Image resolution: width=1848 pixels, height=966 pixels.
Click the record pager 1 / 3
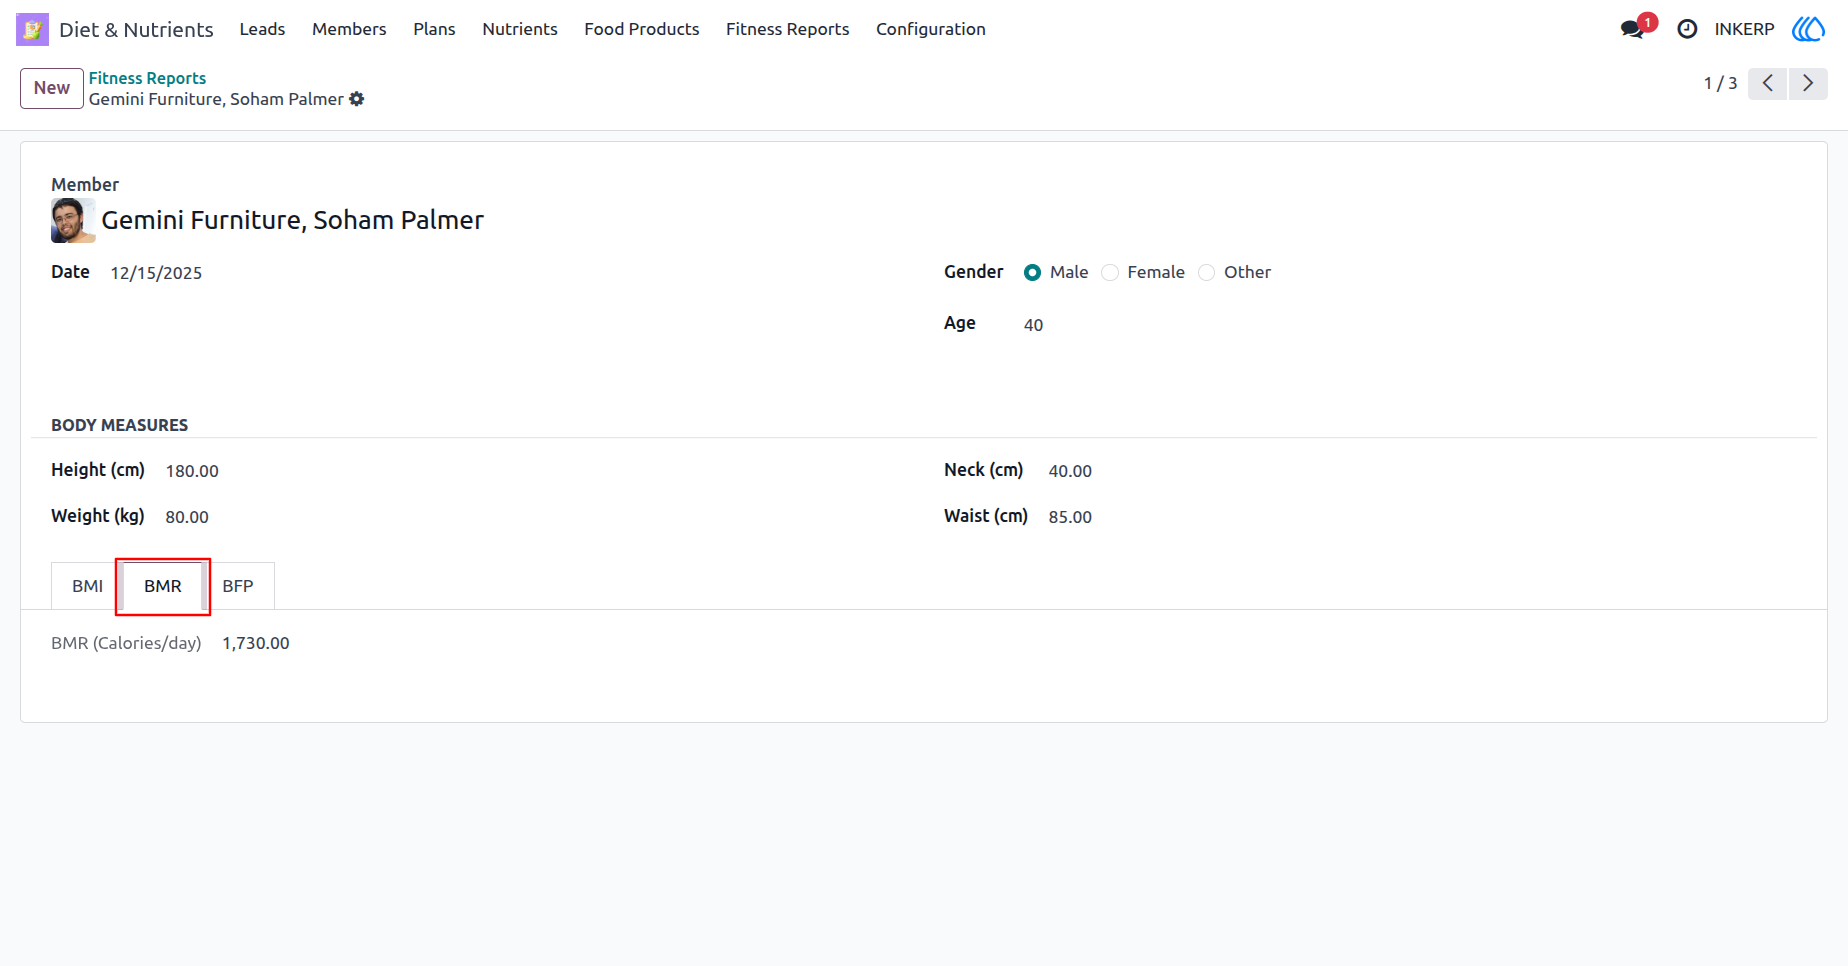tap(1720, 83)
